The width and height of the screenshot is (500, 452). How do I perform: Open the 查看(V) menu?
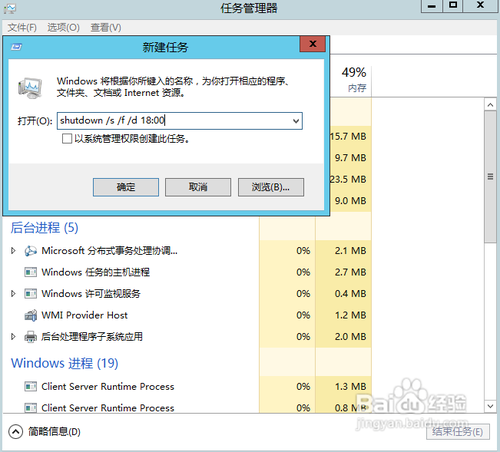click(x=106, y=27)
